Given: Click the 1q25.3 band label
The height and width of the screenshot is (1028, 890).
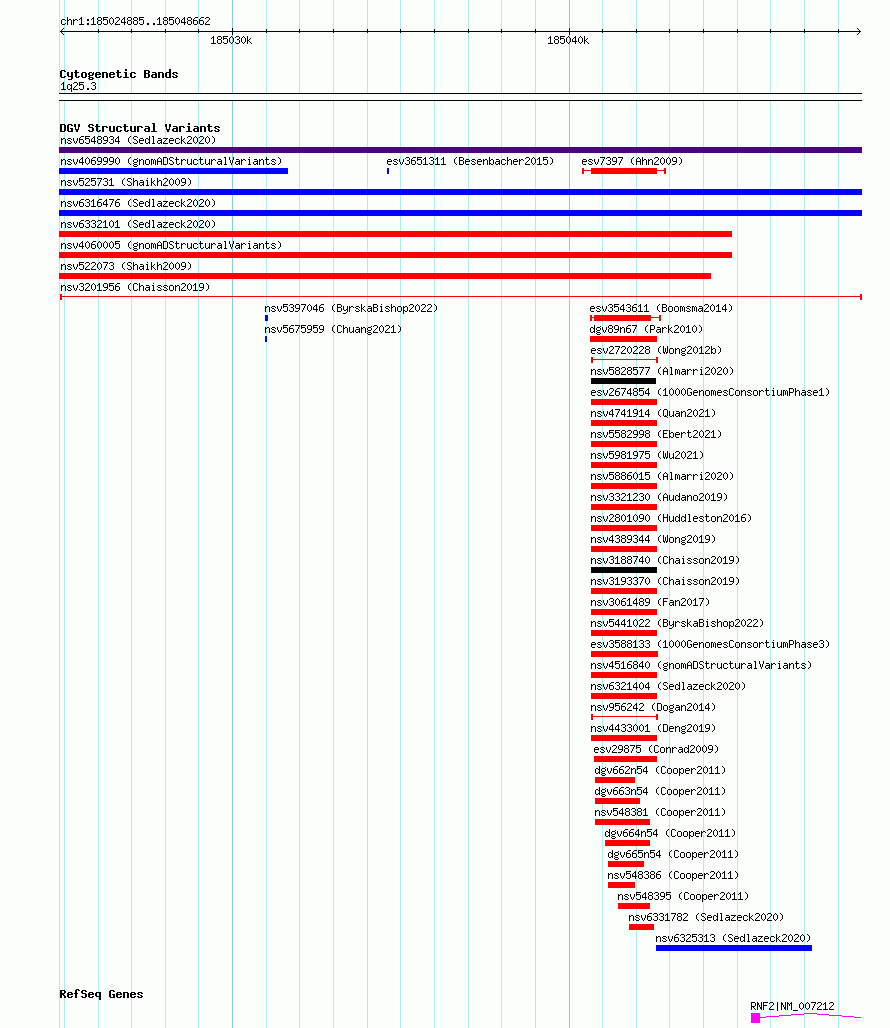Looking at the screenshot, I should pyautogui.click(x=78, y=86).
